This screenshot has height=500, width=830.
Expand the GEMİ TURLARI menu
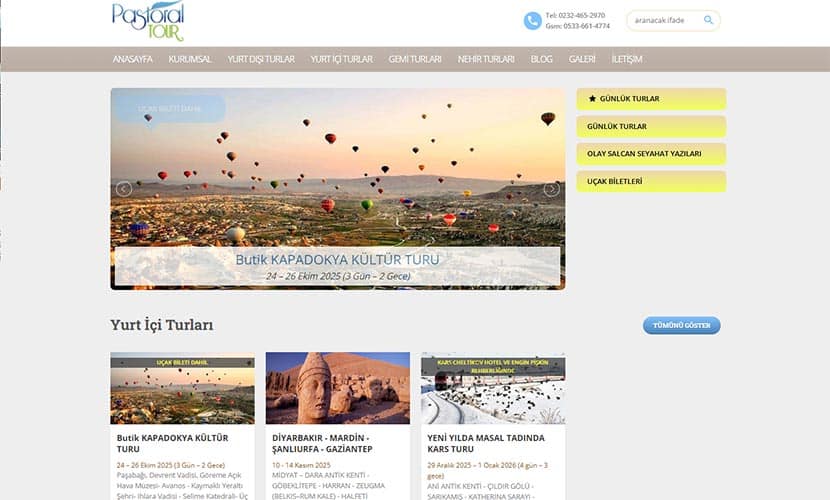point(414,59)
